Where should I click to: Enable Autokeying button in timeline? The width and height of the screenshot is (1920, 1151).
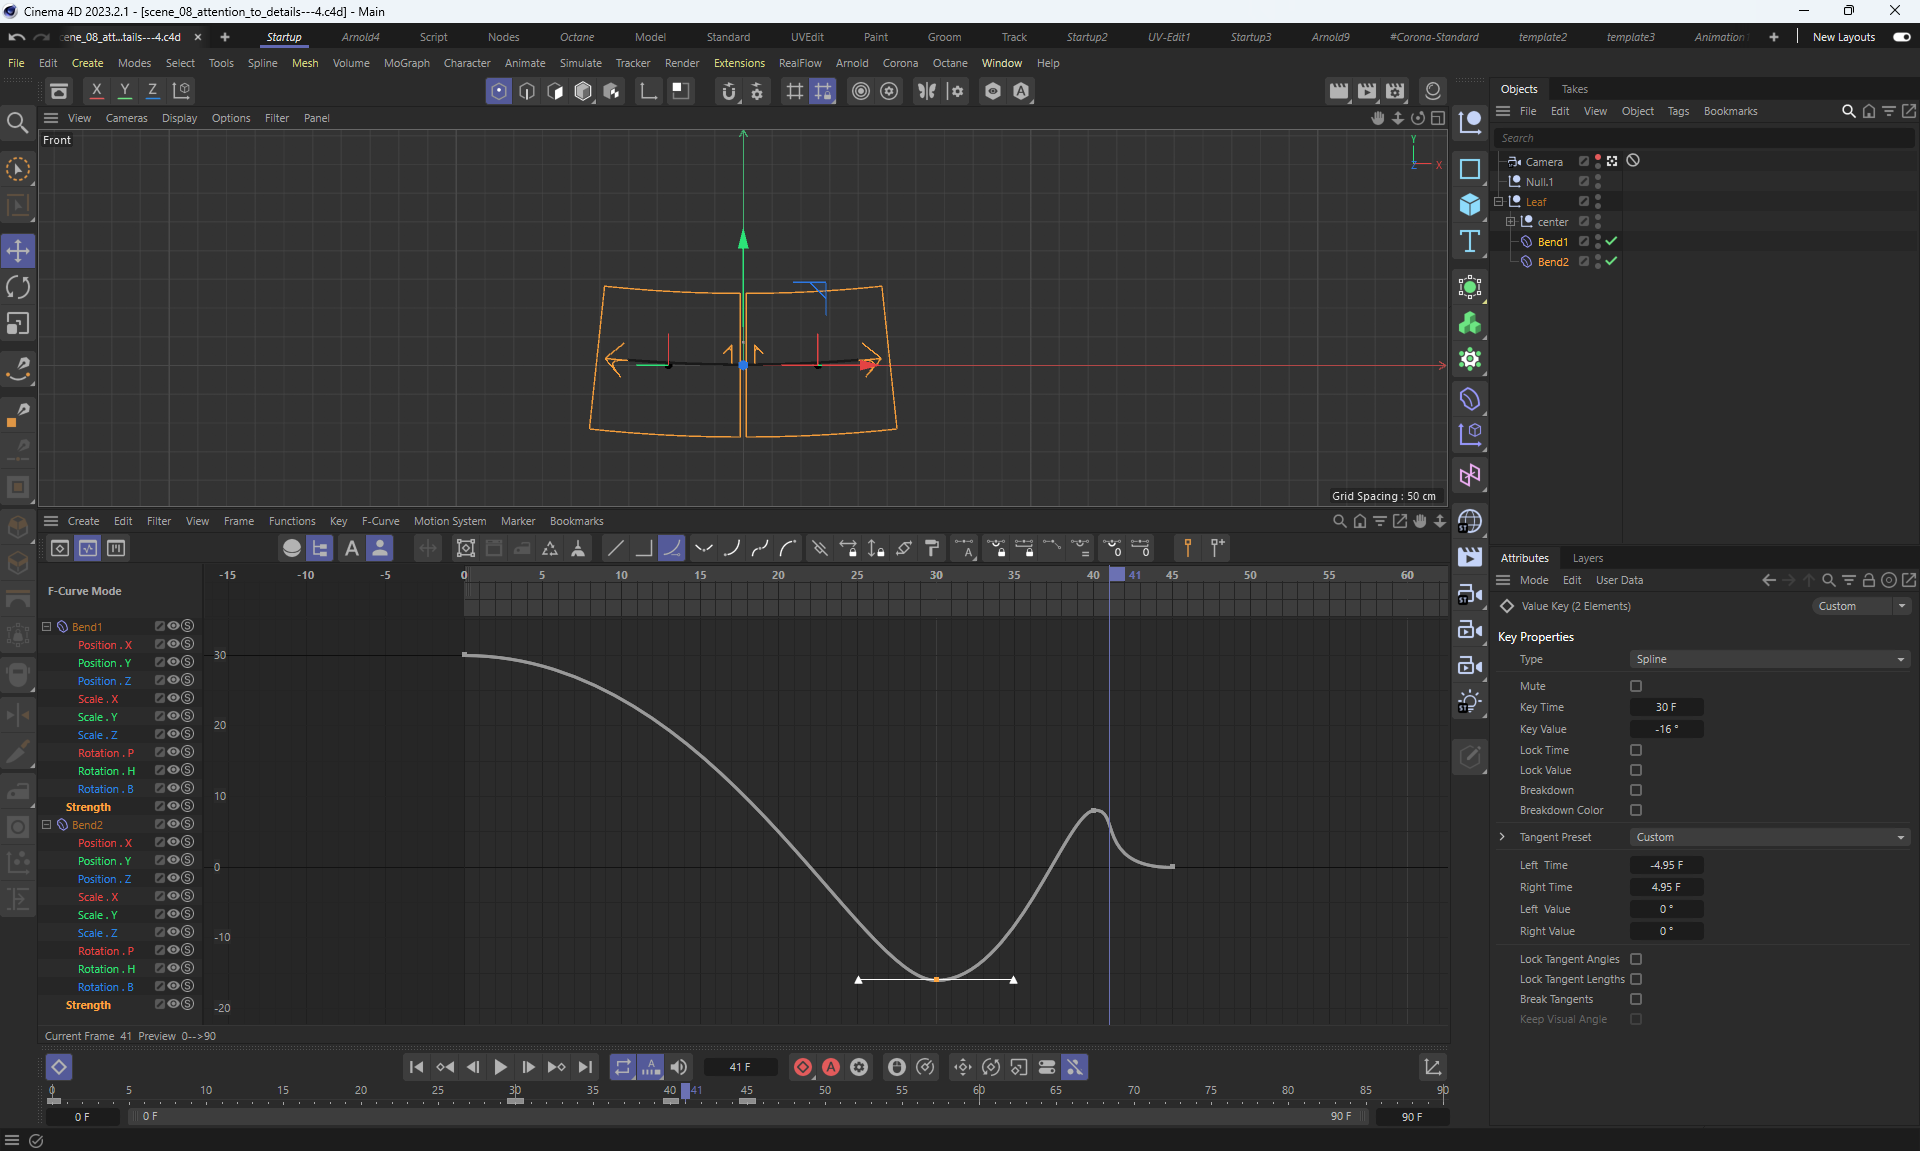coord(830,1067)
